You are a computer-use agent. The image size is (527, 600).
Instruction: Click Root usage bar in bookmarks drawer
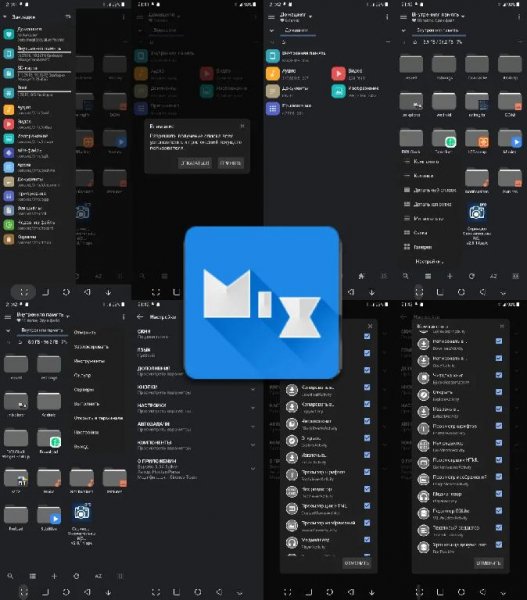coord(44,91)
